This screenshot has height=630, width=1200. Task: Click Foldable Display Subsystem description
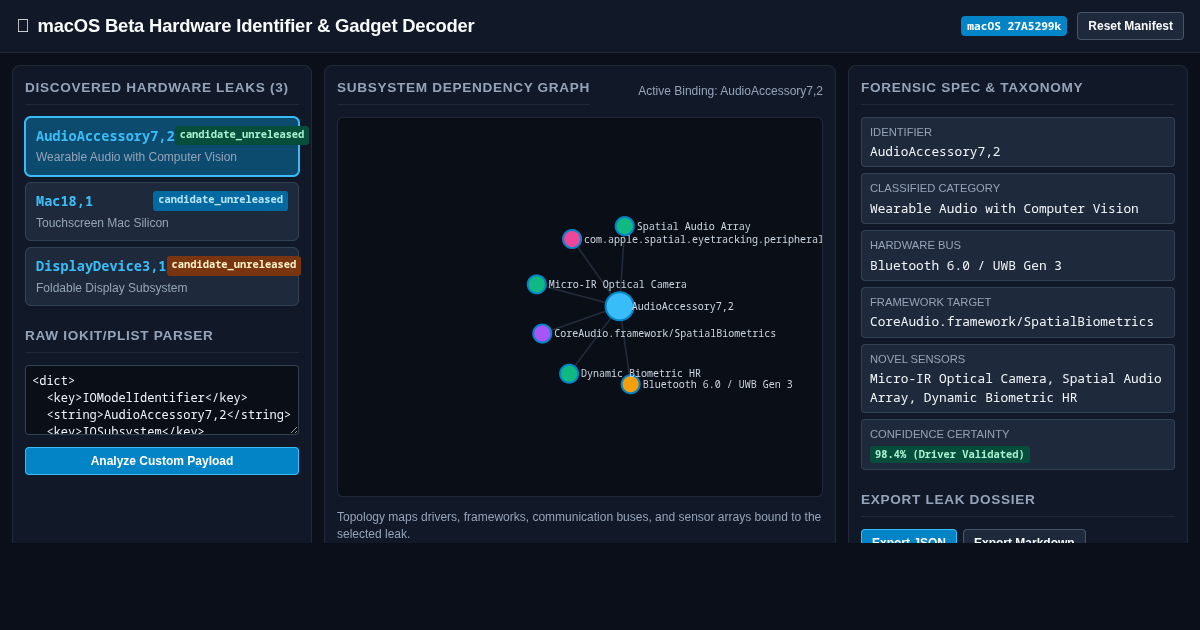[111, 288]
